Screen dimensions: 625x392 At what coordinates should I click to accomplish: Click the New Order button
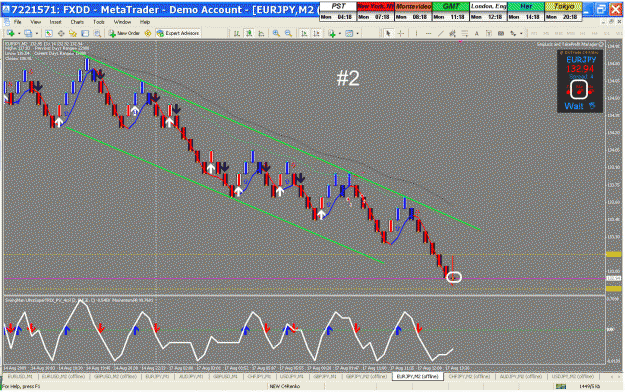[124, 33]
